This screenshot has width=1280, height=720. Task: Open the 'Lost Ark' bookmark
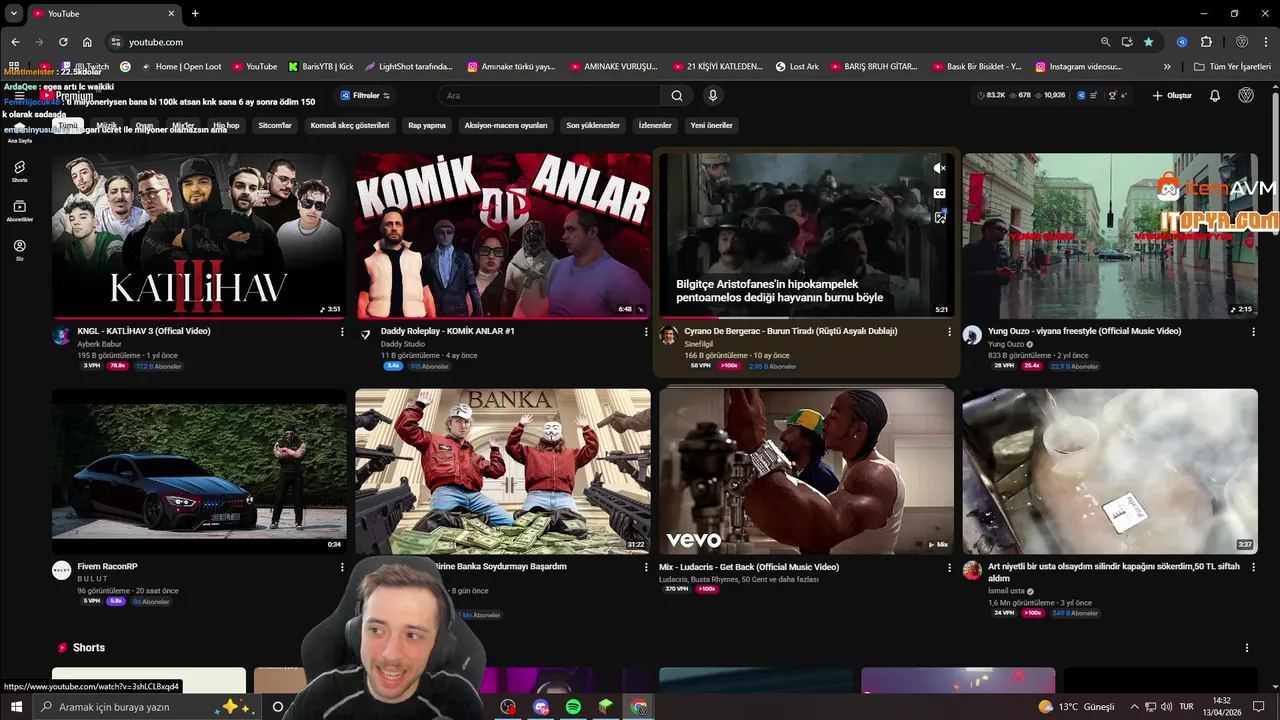point(797,67)
